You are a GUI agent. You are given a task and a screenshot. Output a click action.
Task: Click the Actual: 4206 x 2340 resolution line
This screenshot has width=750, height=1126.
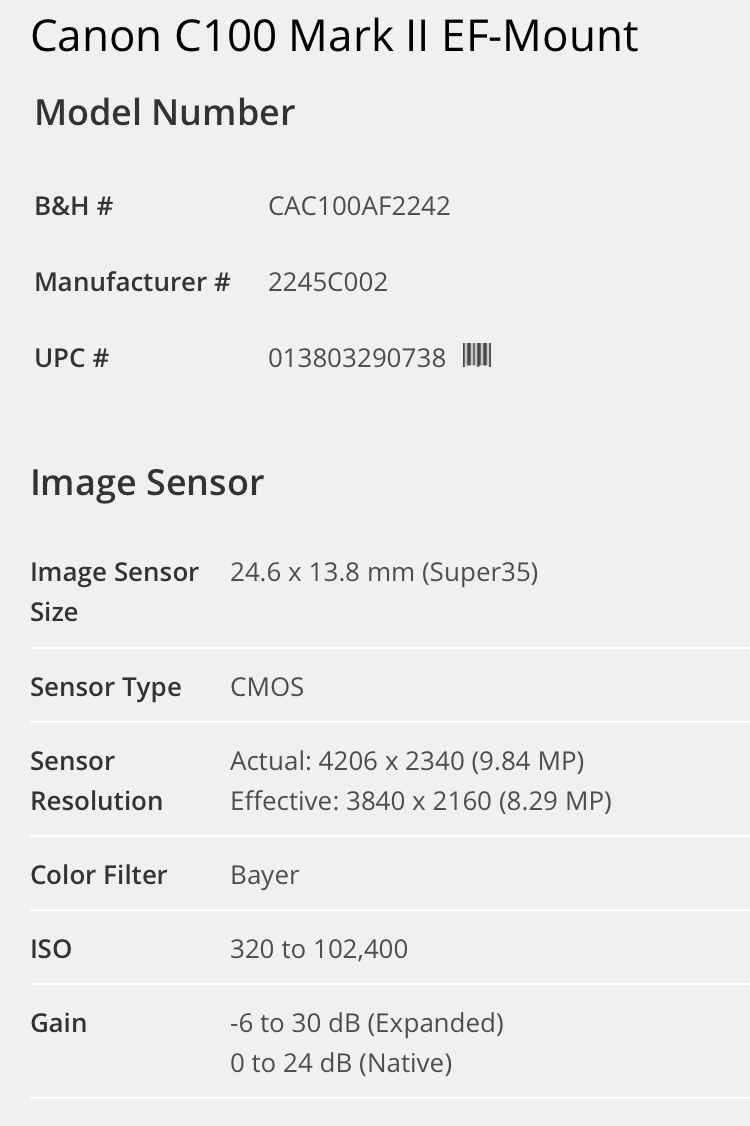[x=407, y=761]
